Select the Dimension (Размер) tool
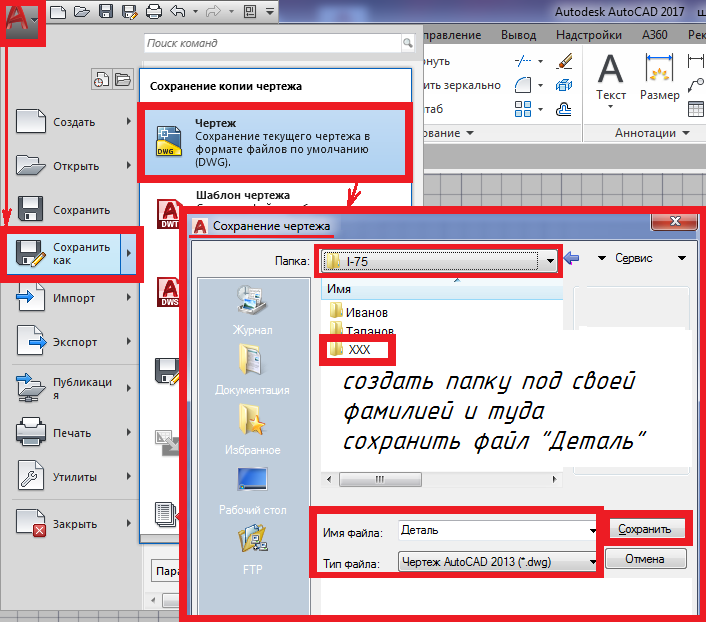This screenshot has height=622, width=706. (x=660, y=78)
